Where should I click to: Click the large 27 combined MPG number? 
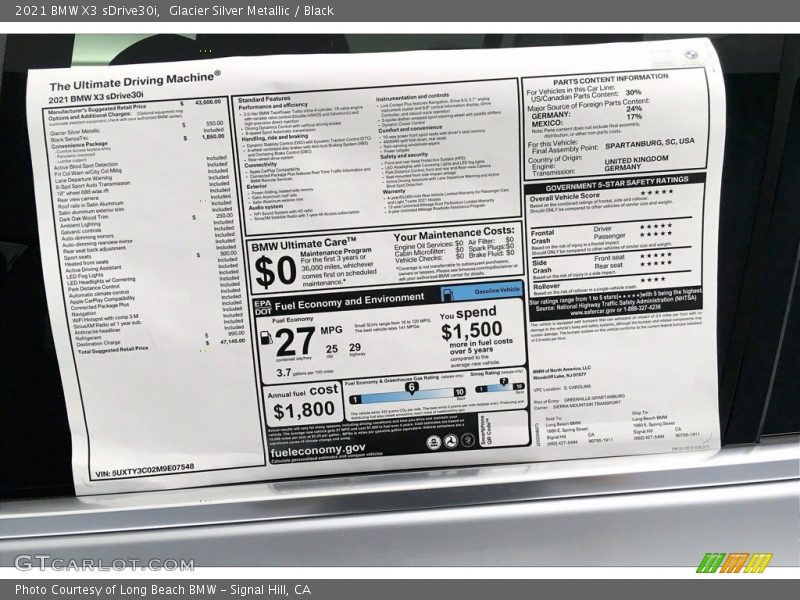click(295, 342)
